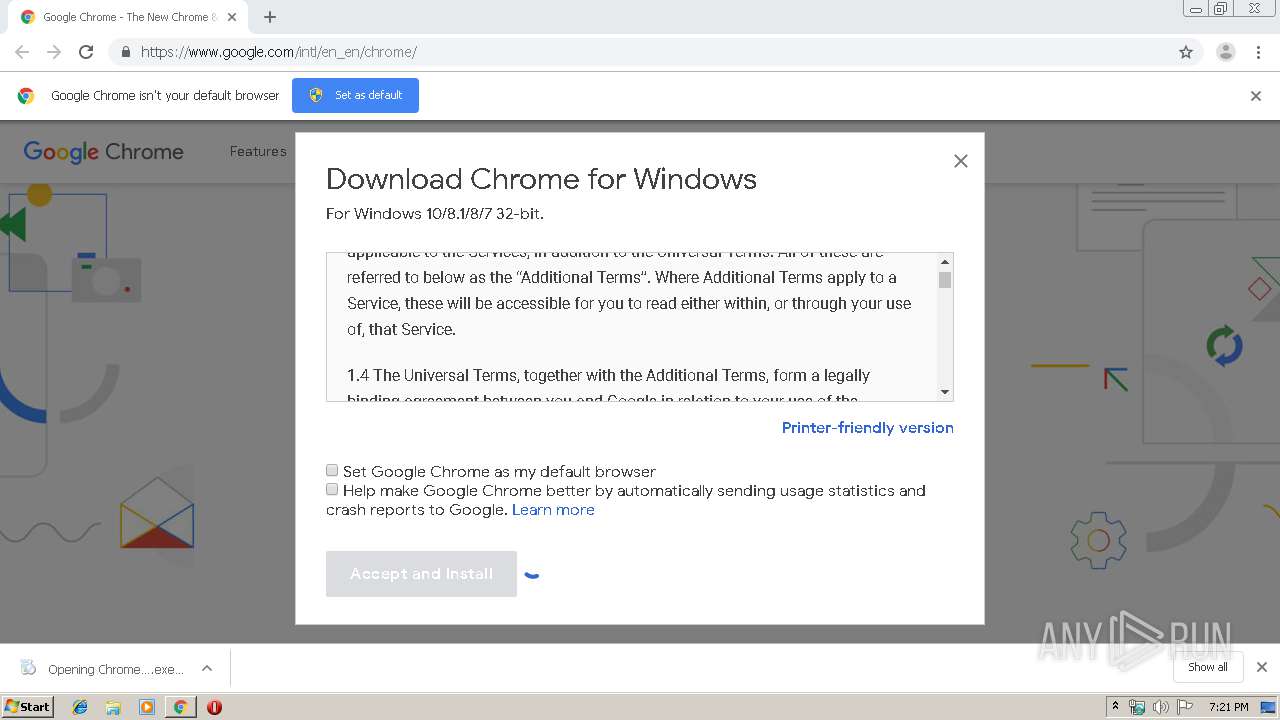The height and width of the screenshot is (720, 1280).
Task: Open Windows Explorer folder icon
Action: coord(113,707)
